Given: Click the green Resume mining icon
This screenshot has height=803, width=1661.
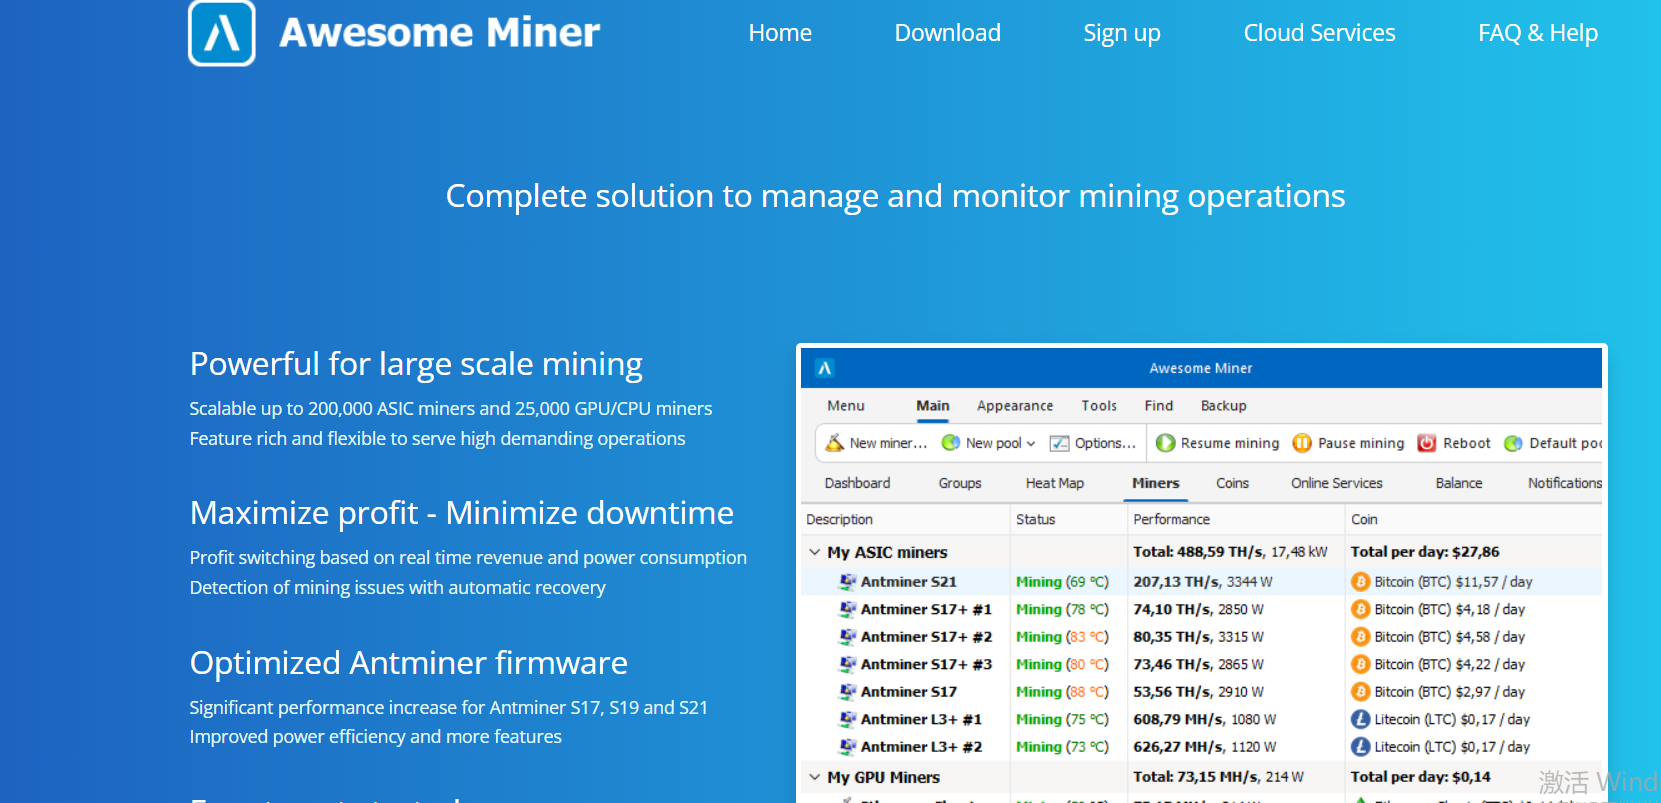Looking at the screenshot, I should click(1165, 443).
